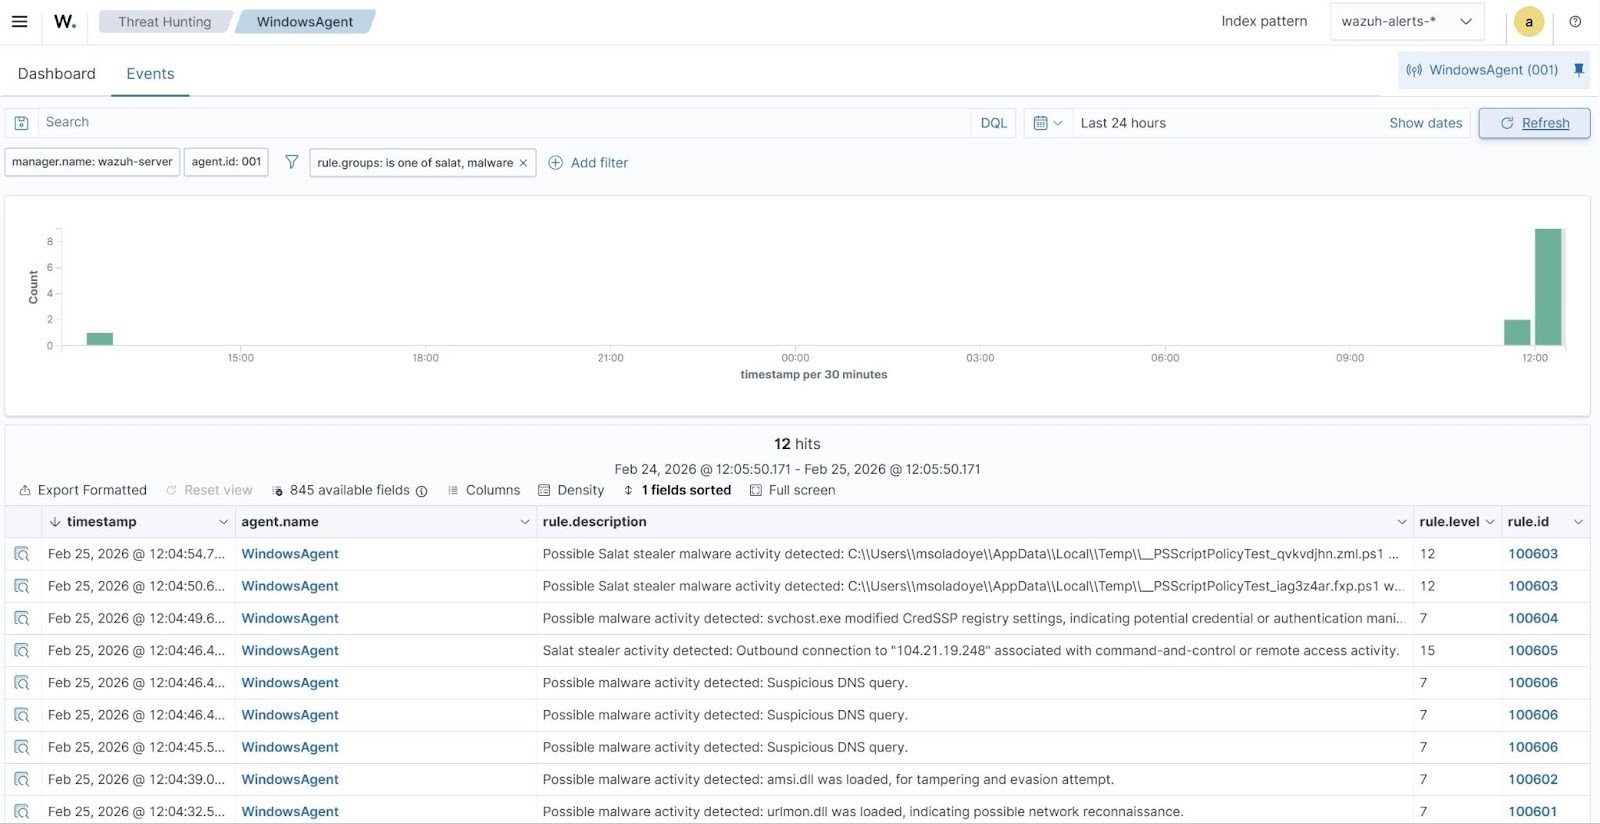Open rule id 100602 link

[1533, 779]
